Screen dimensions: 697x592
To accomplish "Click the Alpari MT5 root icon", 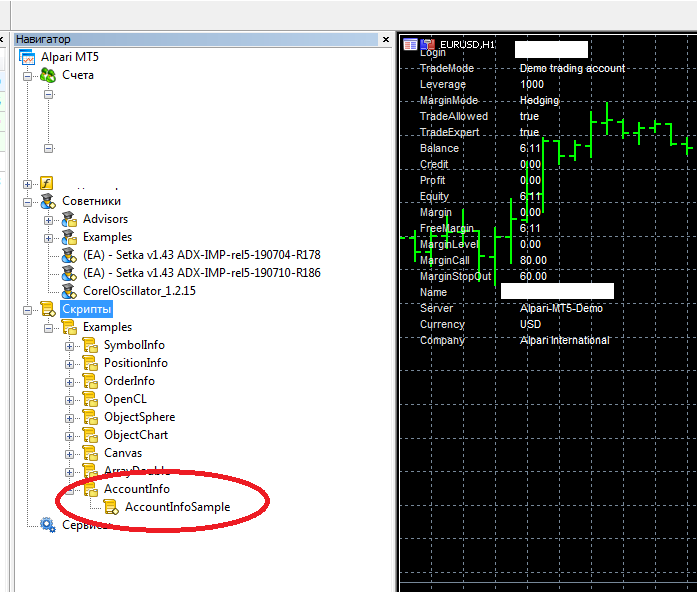I will point(27,57).
